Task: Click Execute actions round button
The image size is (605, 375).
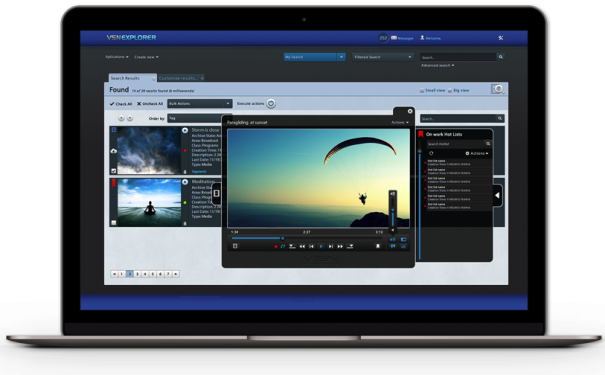Action: point(271,103)
